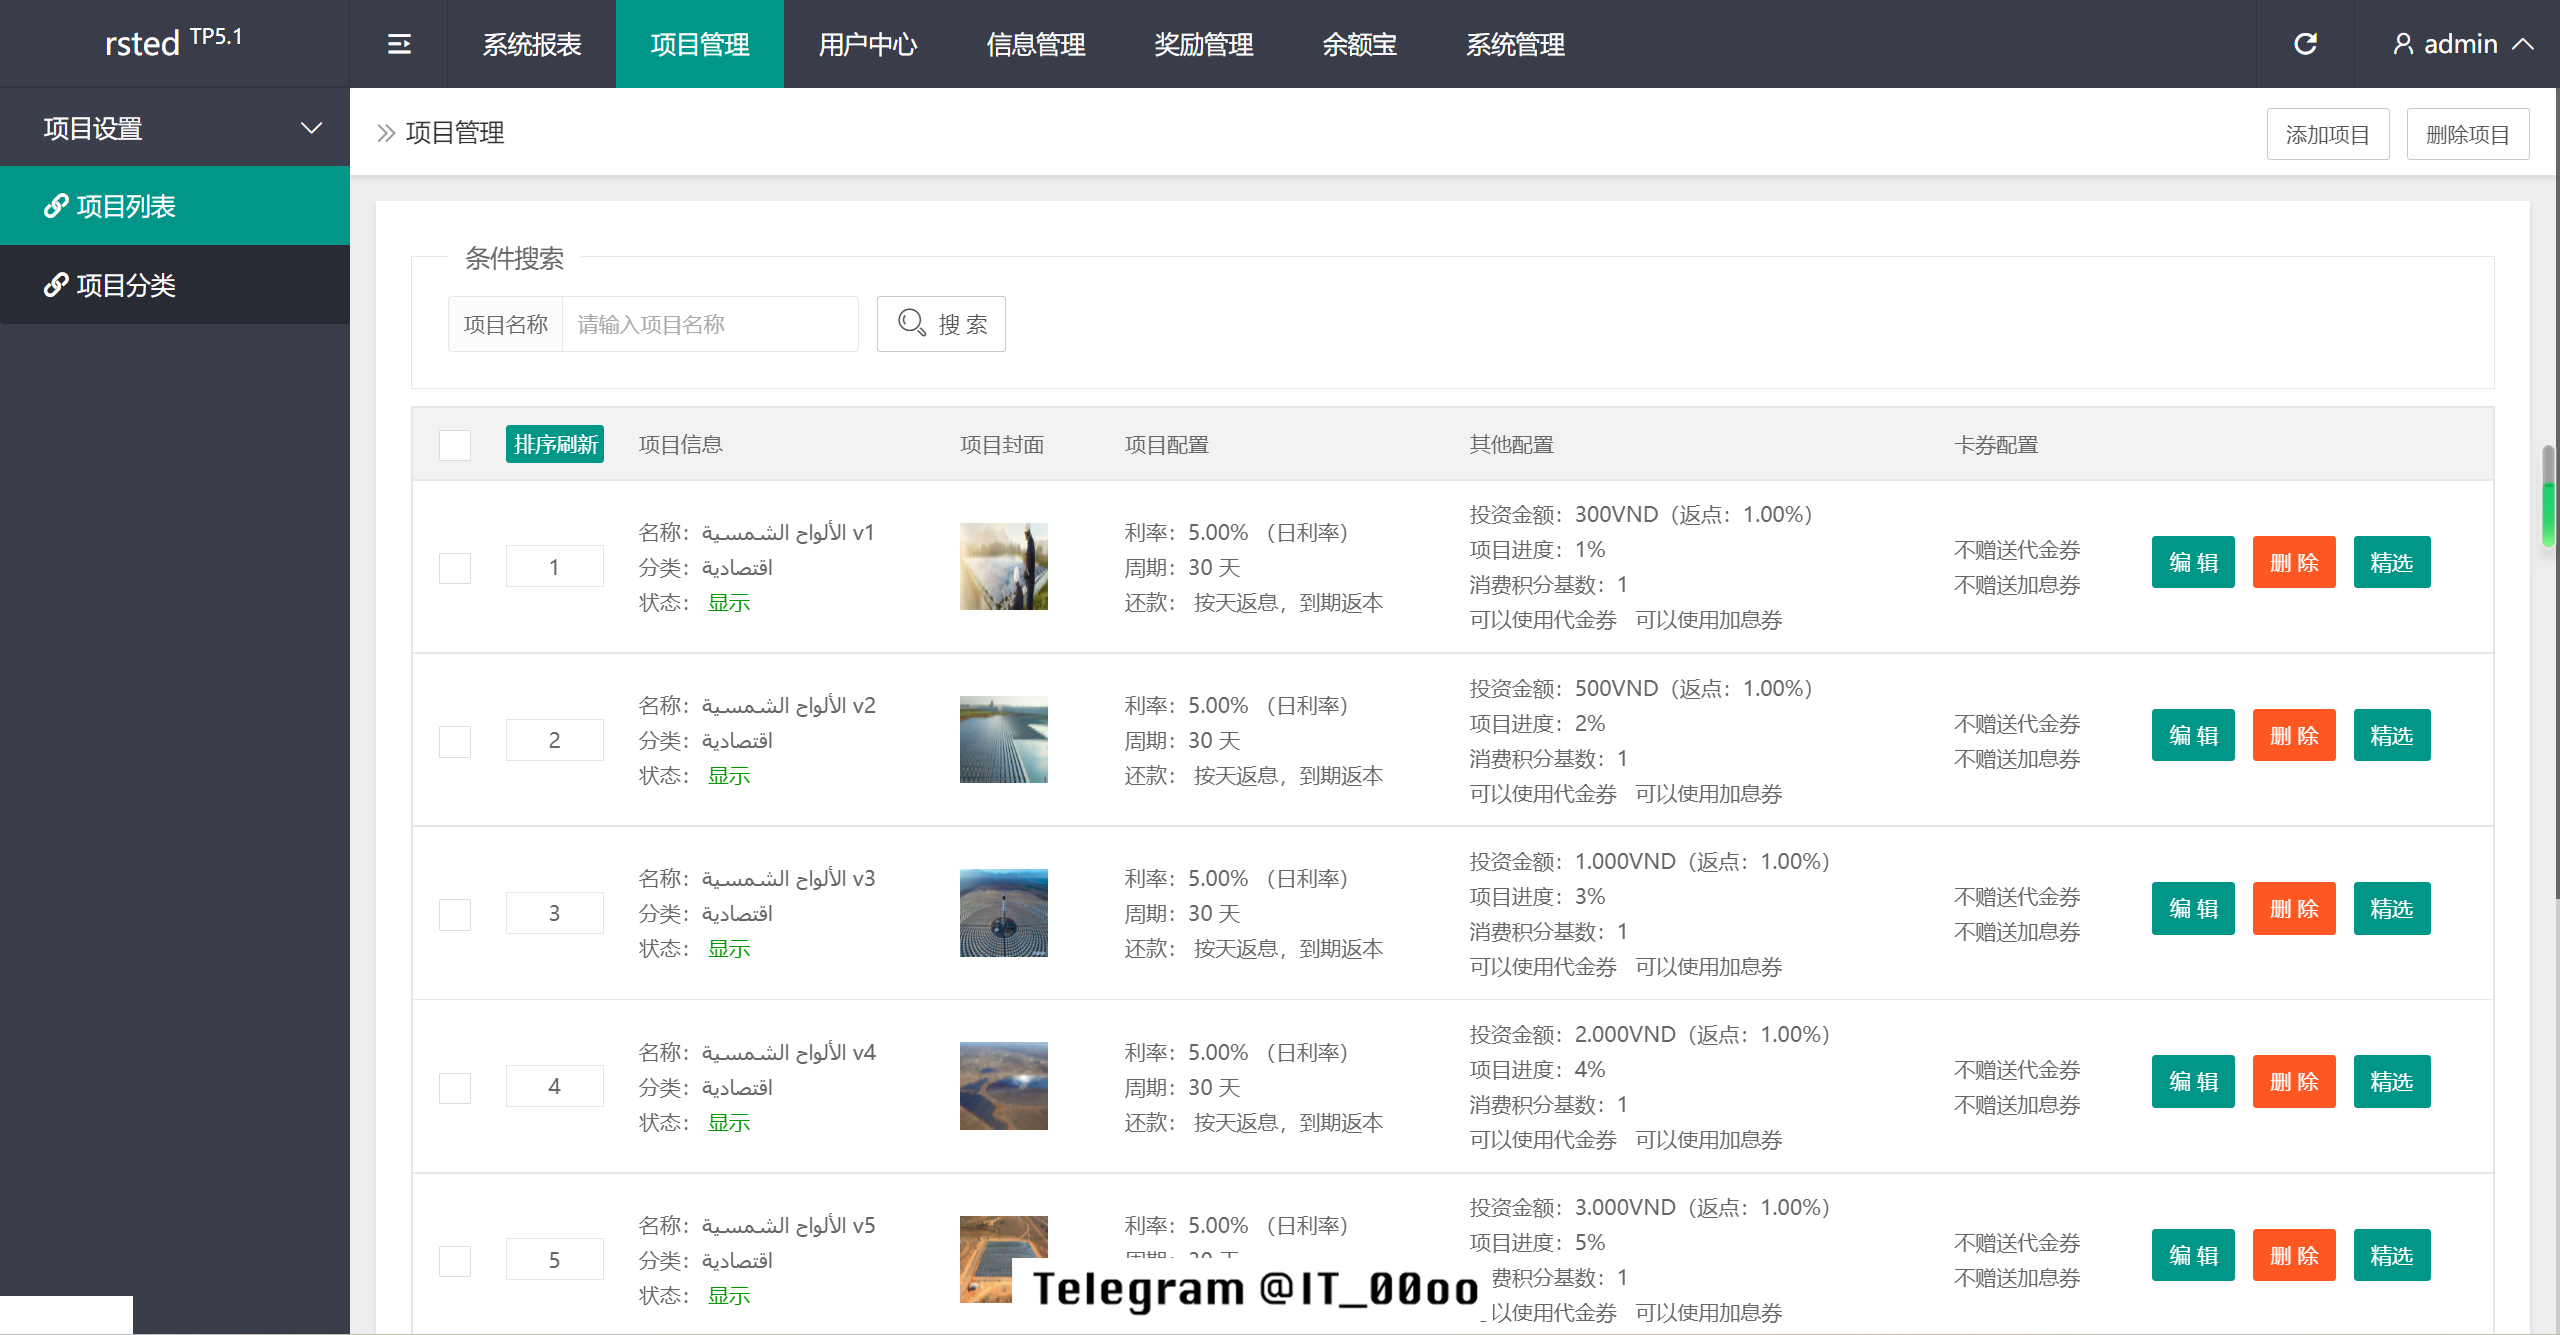The width and height of the screenshot is (2560, 1335).
Task: Click 项目信息 column header
Action: pyautogui.click(x=681, y=444)
